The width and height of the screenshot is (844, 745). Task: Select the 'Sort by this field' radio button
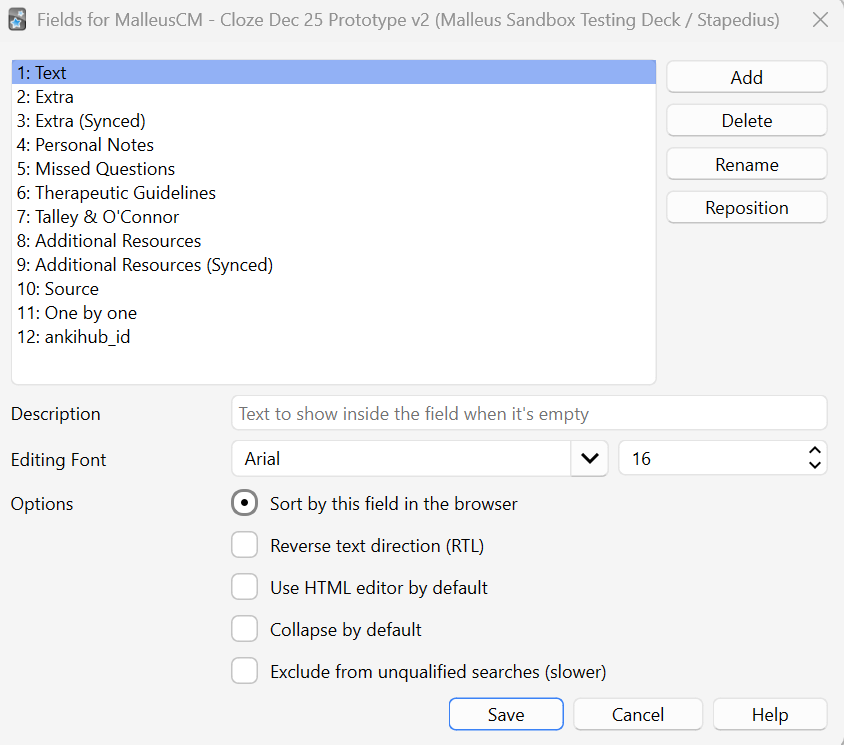pyautogui.click(x=244, y=503)
